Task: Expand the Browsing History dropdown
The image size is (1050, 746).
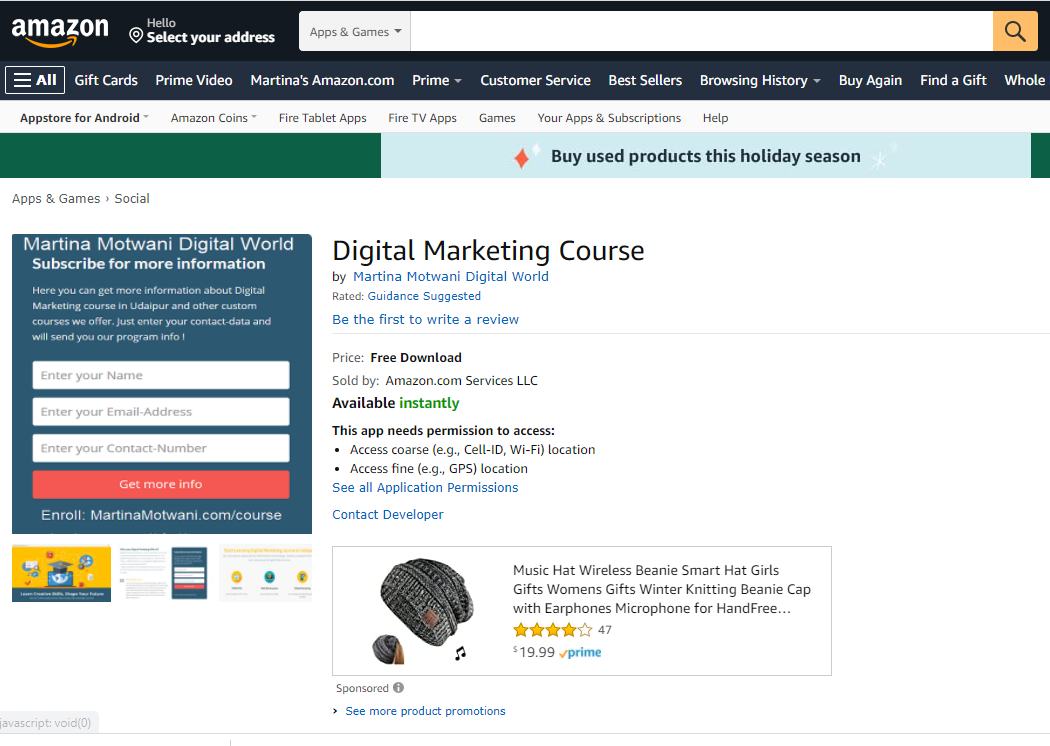Action: click(759, 79)
